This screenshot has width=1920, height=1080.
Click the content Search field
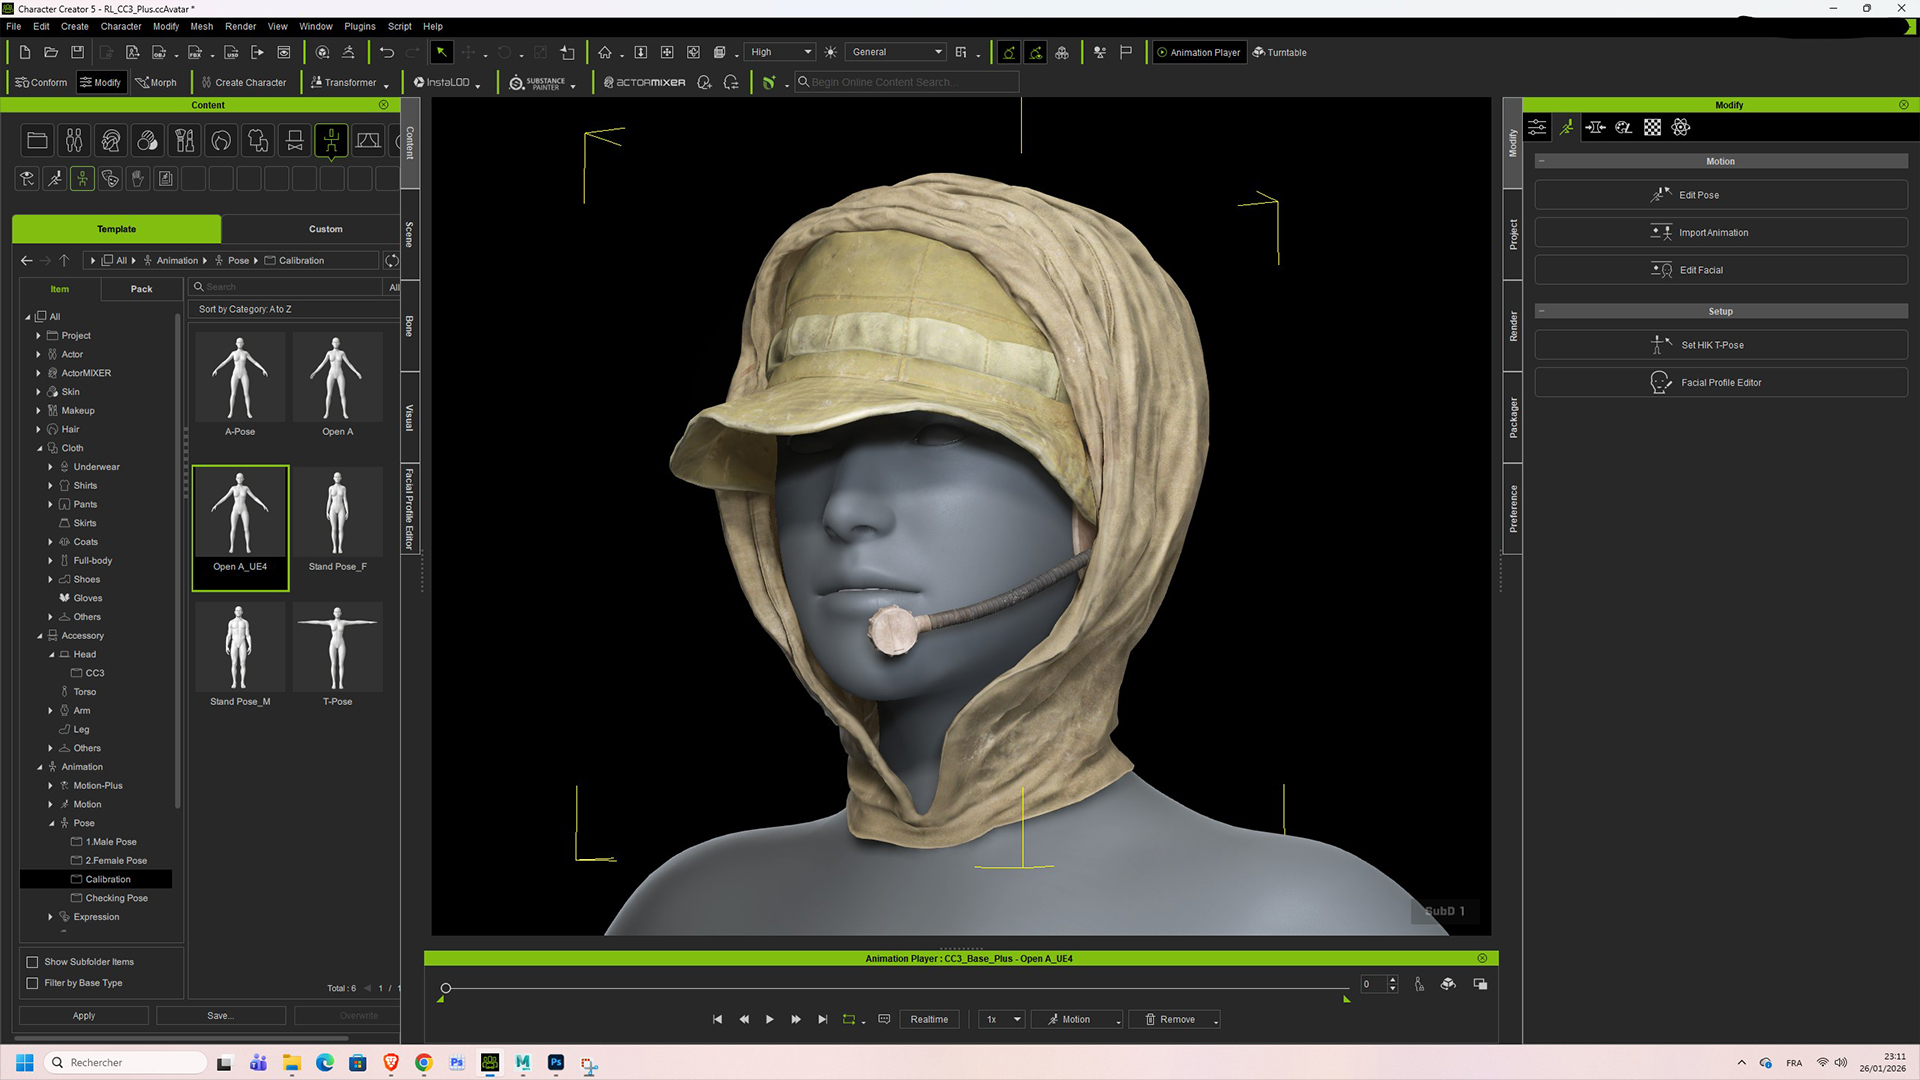[x=287, y=287]
